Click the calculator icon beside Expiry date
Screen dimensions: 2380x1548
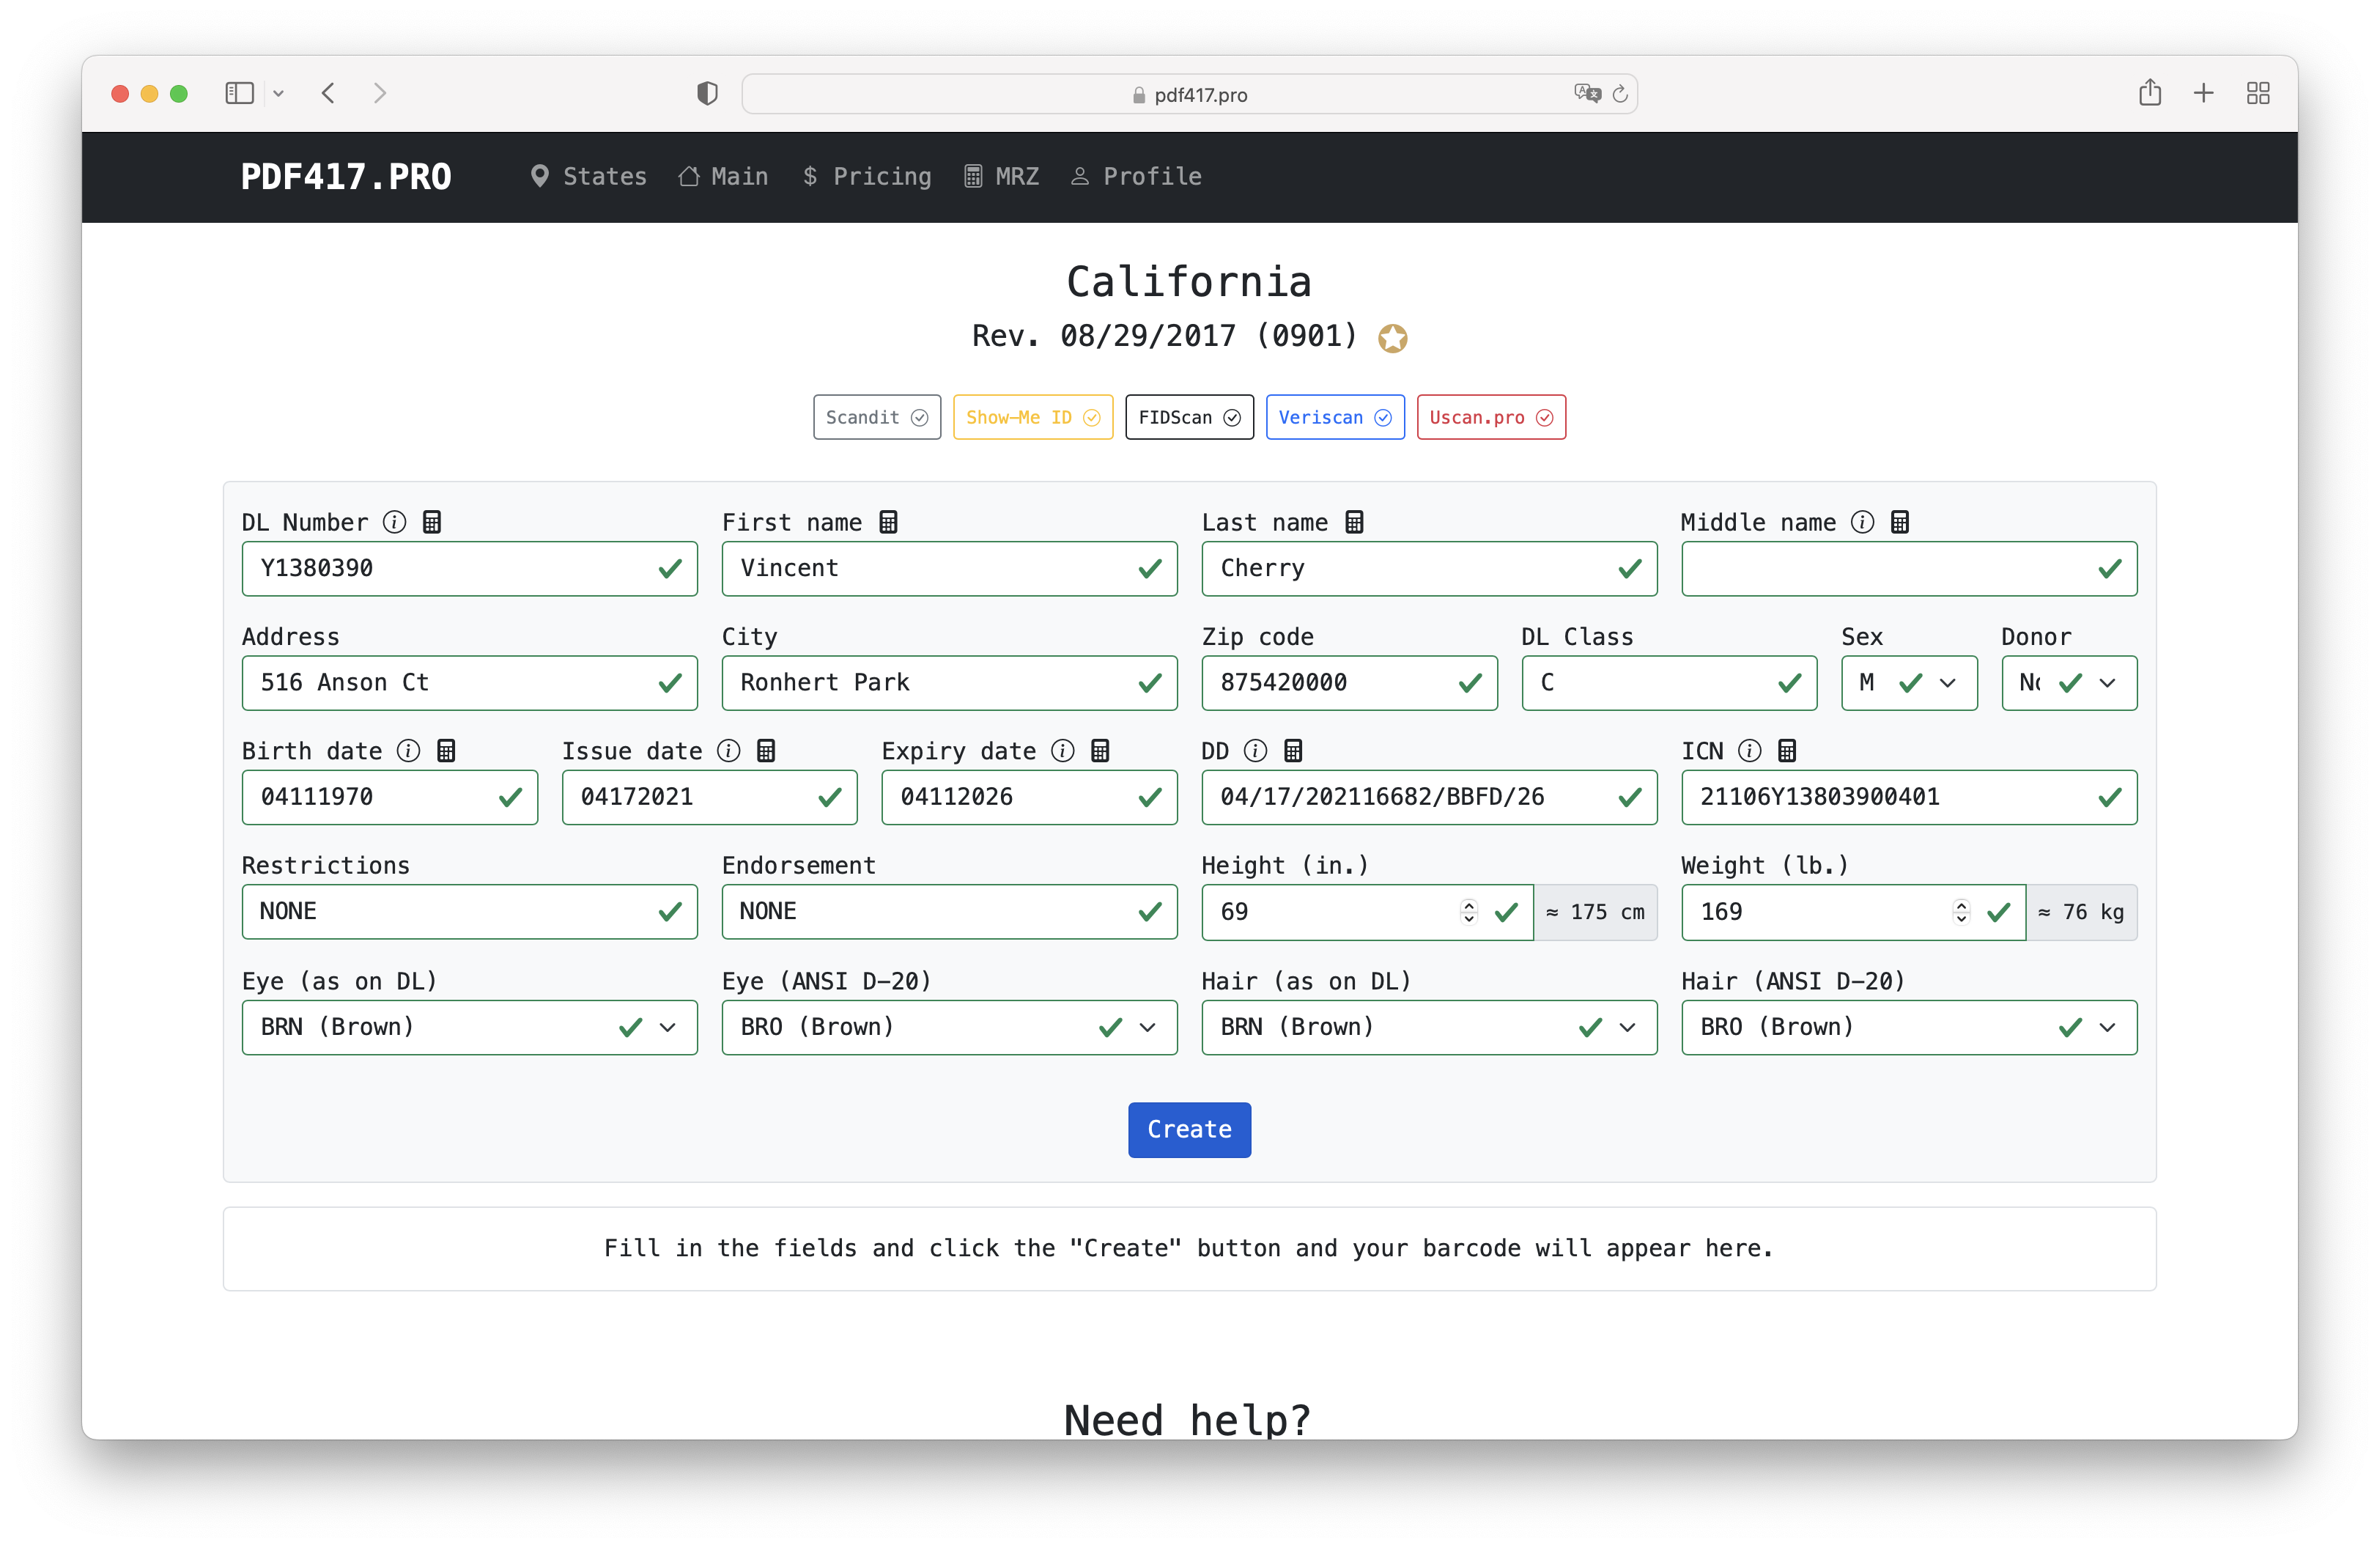(1100, 751)
